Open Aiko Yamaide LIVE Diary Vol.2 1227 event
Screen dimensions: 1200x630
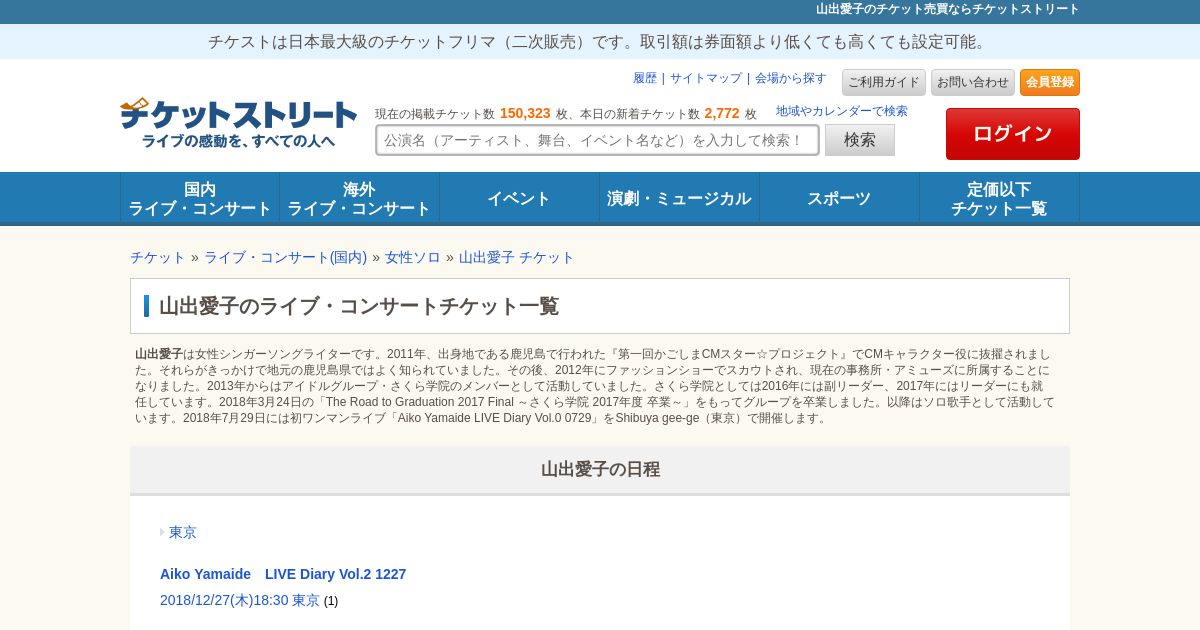point(283,574)
